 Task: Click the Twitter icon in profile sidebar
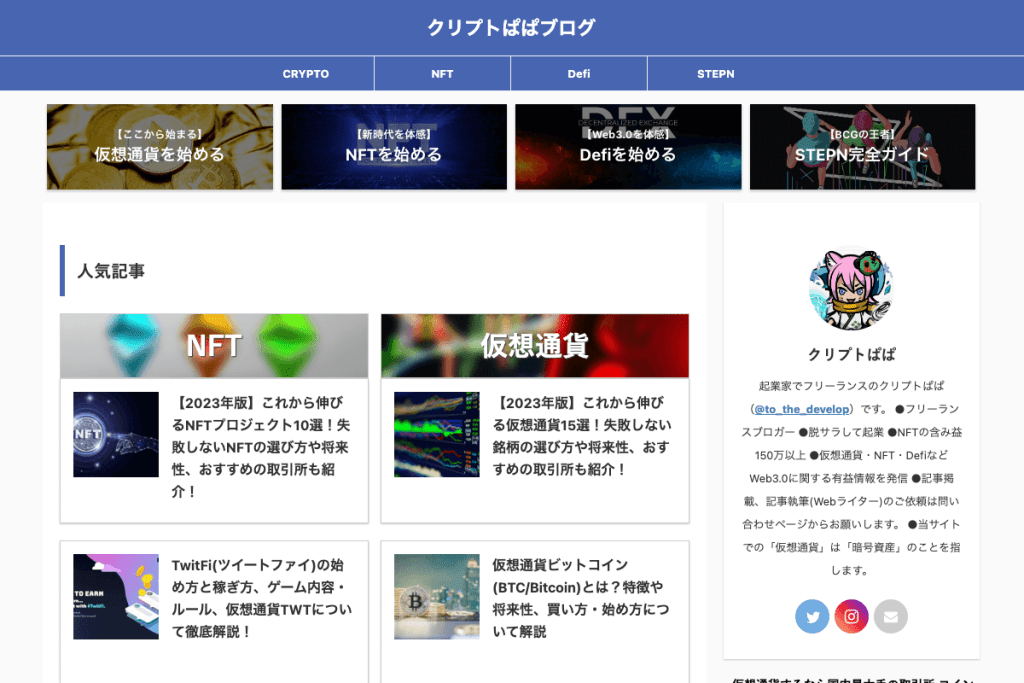tap(812, 616)
